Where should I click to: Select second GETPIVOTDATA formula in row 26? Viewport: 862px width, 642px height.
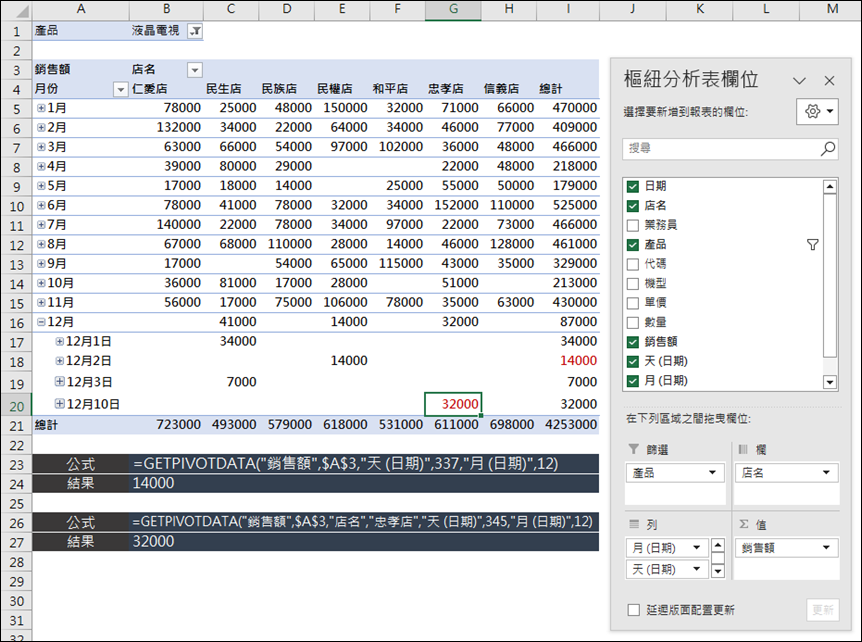(x=364, y=522)
